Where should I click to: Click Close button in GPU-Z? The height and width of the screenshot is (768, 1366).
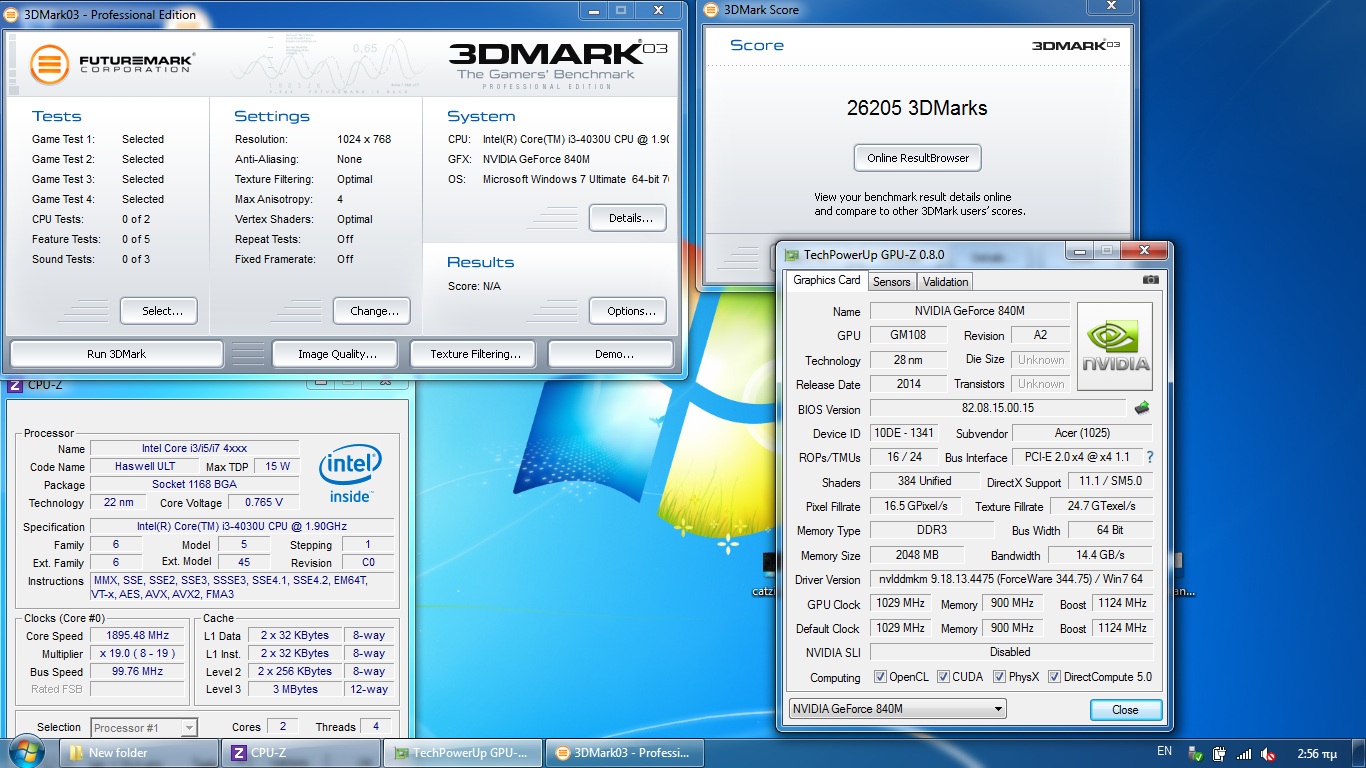1125,710
